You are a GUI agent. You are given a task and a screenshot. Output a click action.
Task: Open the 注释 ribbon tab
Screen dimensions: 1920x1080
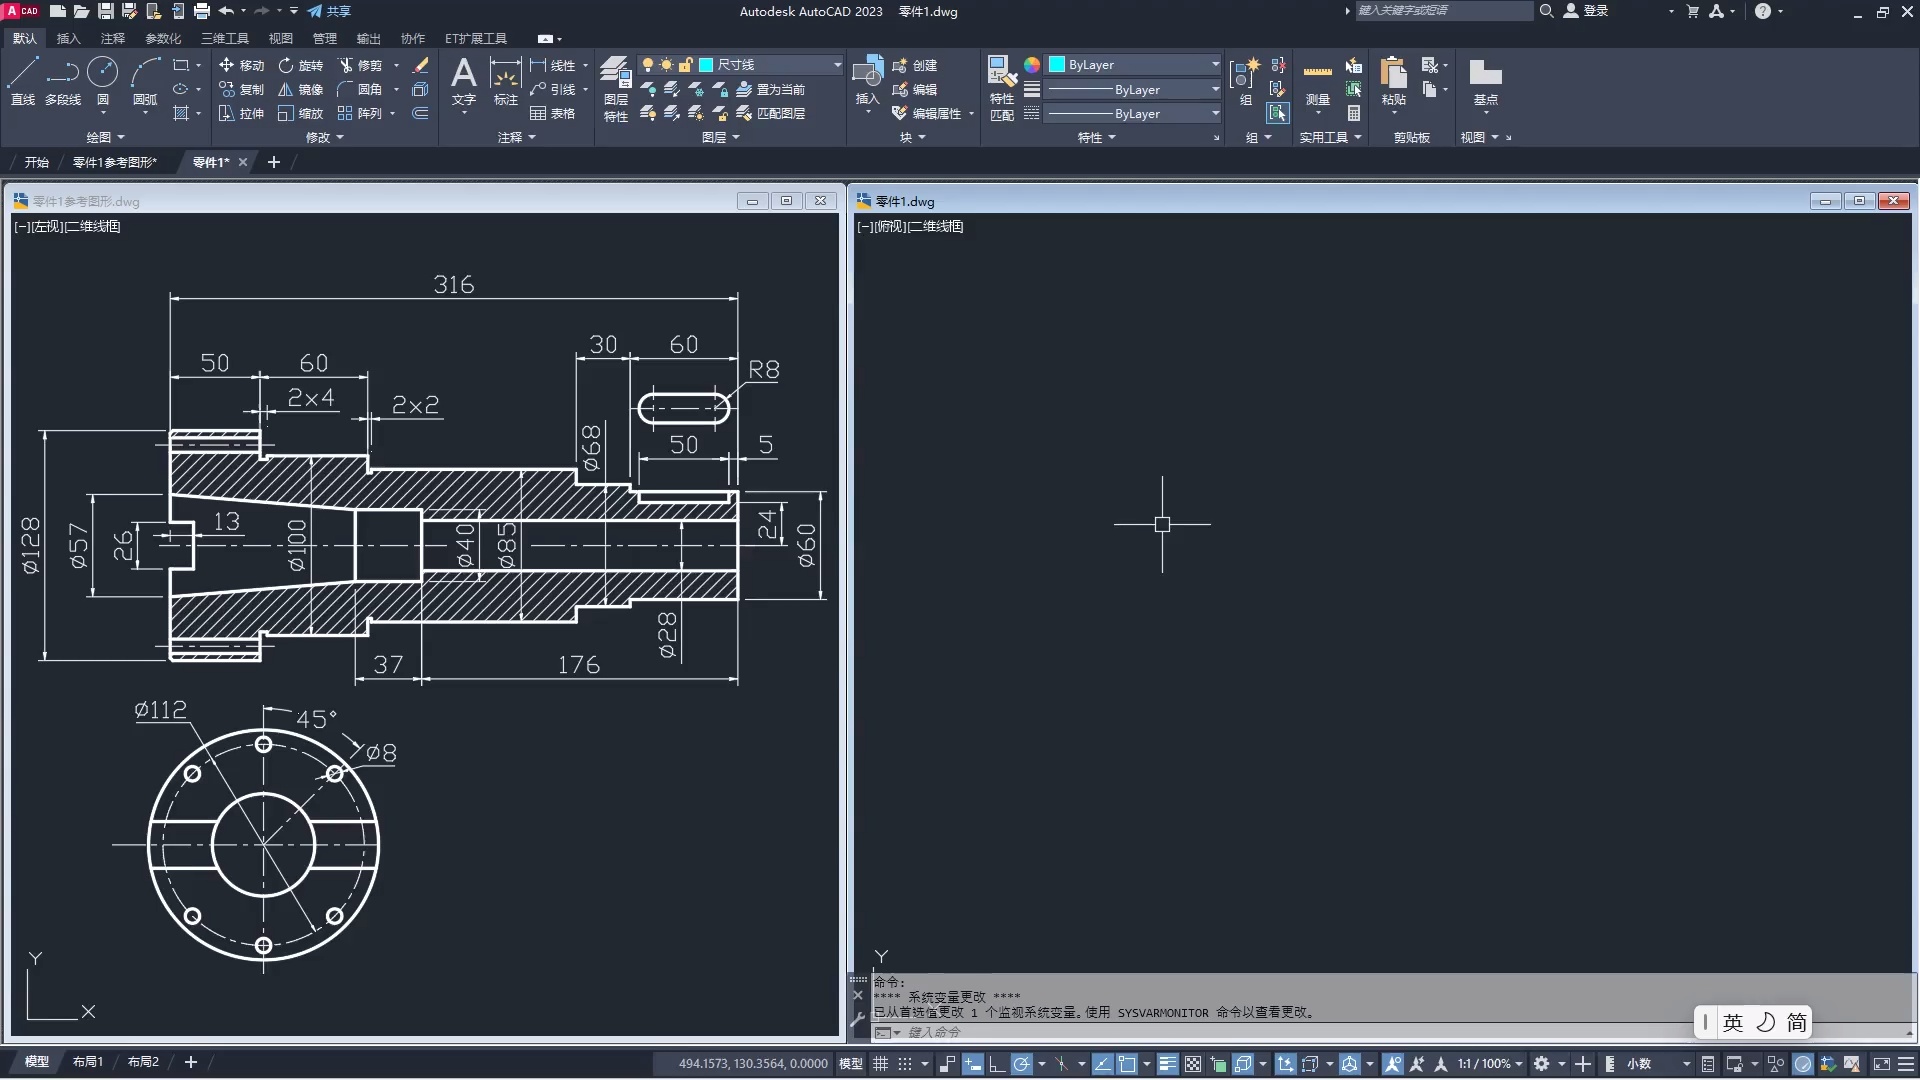click(112, 39)
